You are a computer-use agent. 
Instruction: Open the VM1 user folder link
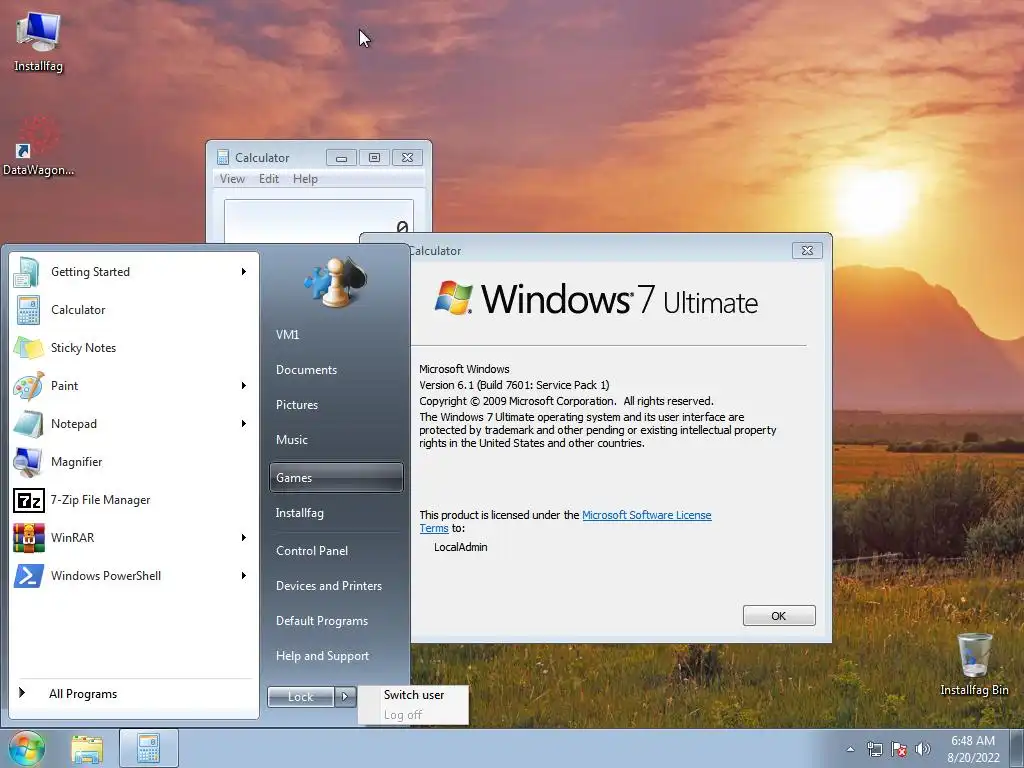click(336, 334)
